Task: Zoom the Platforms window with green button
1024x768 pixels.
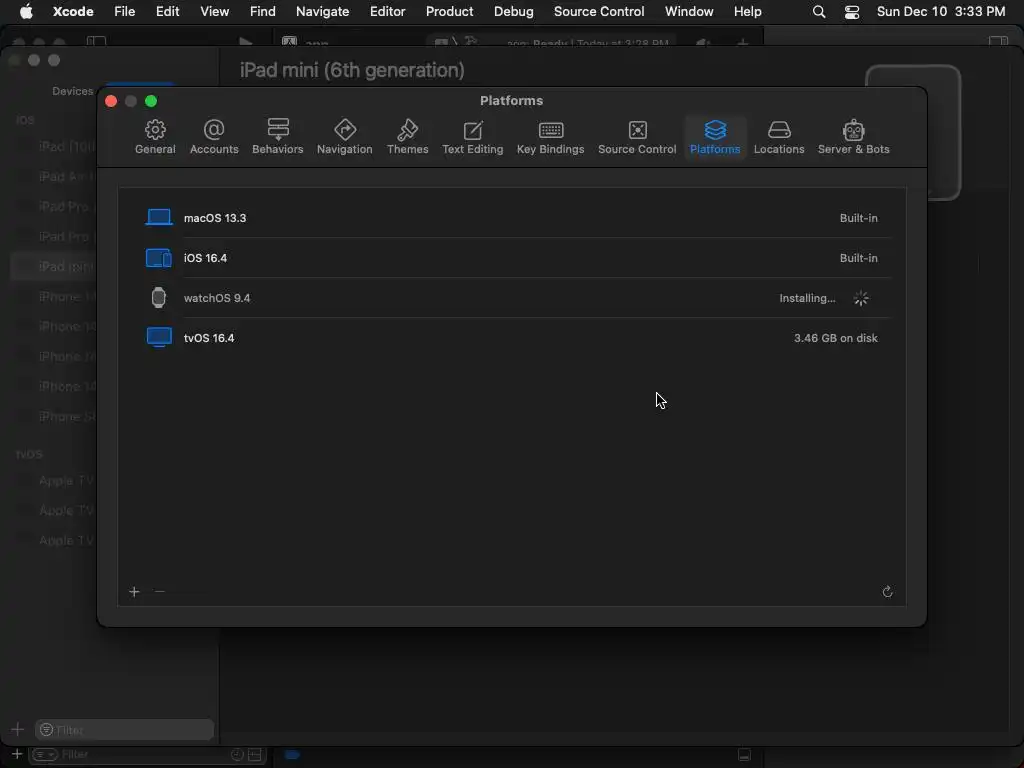Action: pyautogui.click(x=151, y=101)
